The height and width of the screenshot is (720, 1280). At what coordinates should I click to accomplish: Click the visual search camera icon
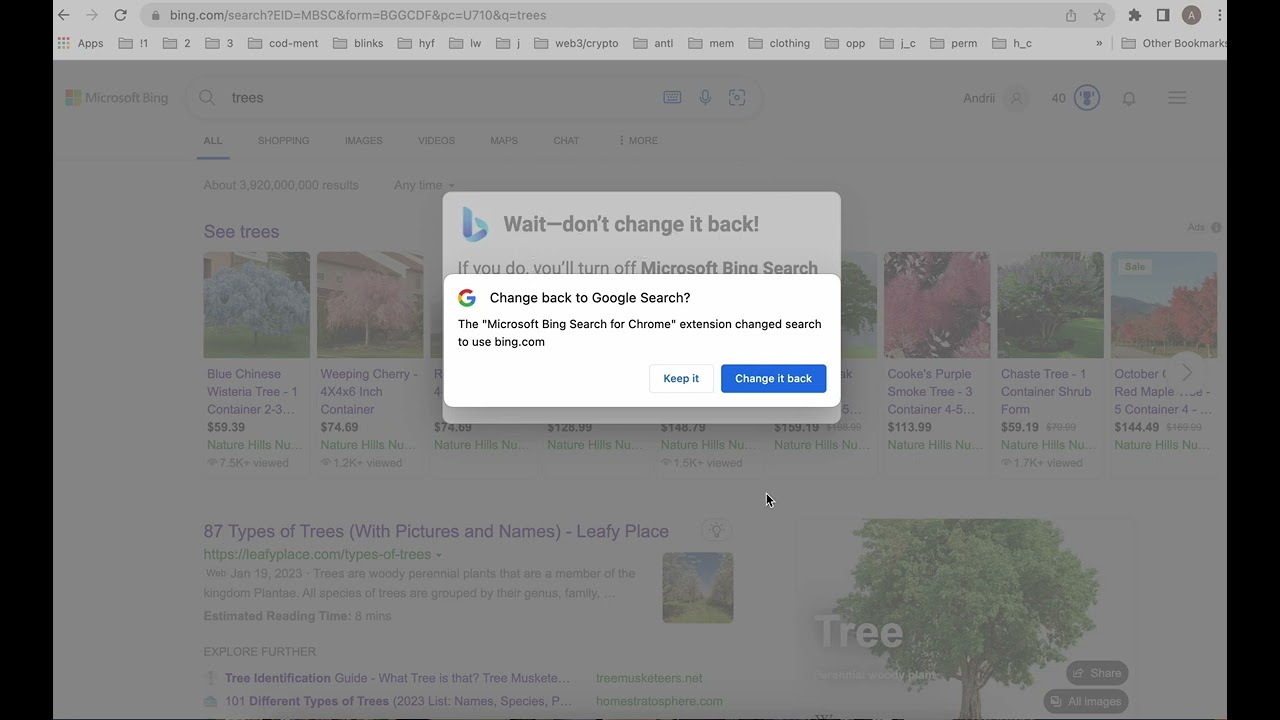737,98
